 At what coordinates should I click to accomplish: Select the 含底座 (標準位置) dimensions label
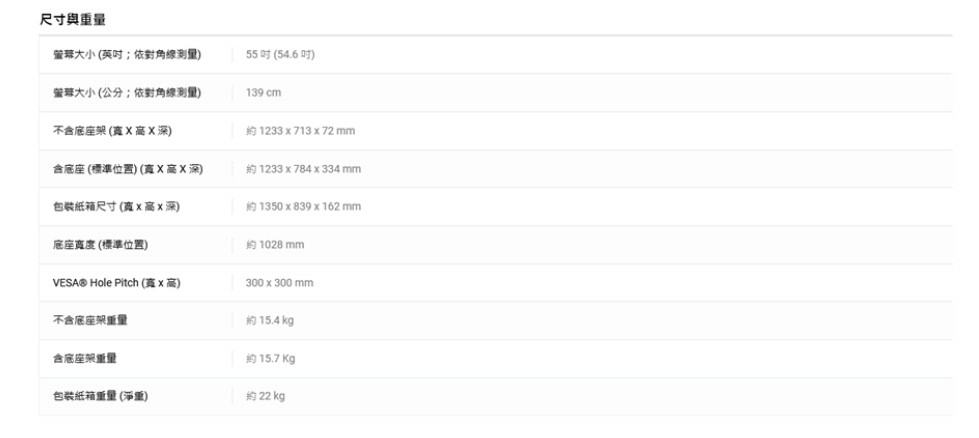click(x=128, y=168)
